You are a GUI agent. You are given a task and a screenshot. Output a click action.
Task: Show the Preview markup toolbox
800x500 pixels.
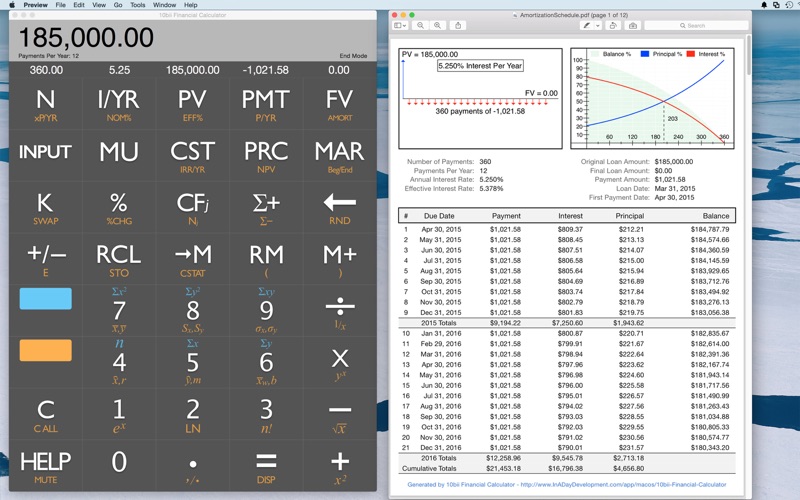point(633,26)
